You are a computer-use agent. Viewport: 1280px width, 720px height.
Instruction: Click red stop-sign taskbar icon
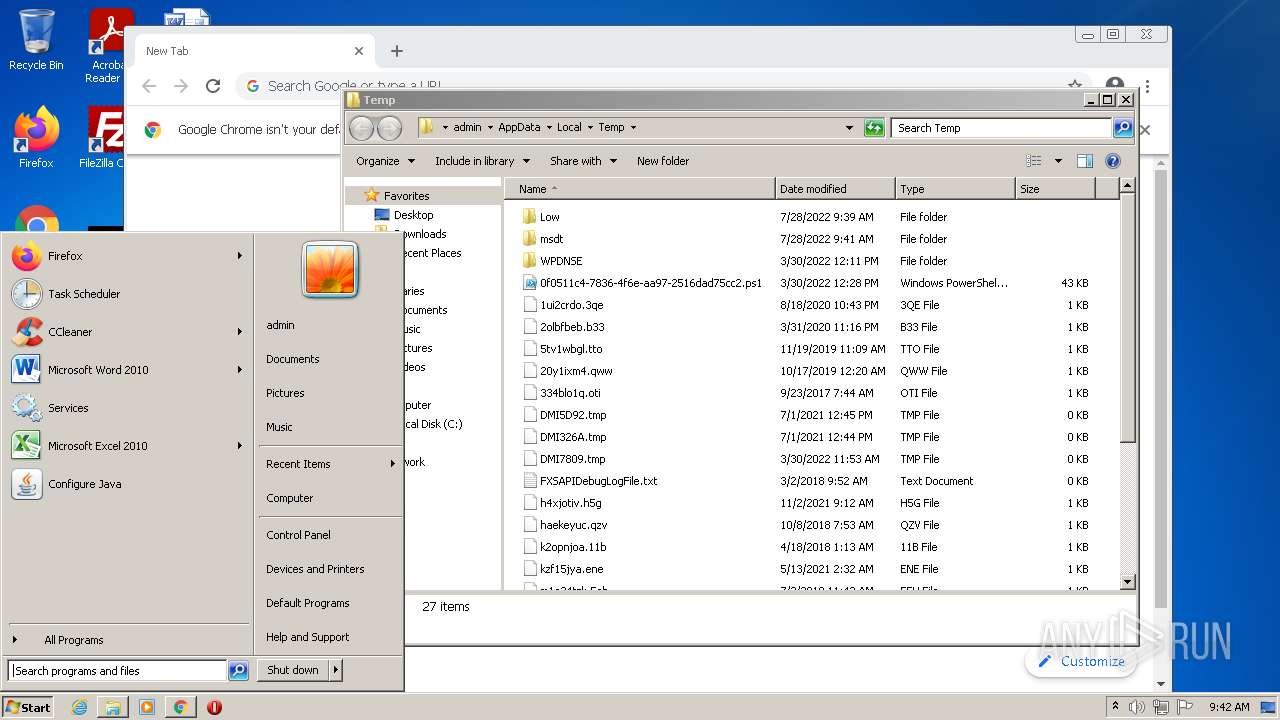point(214,707)
